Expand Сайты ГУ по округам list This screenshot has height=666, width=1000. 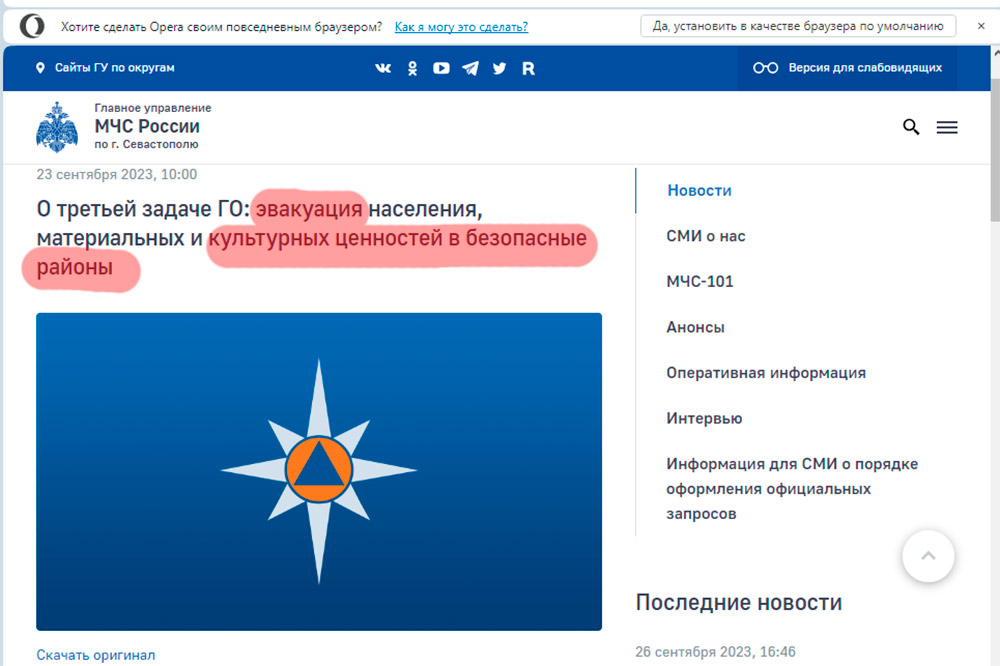click(x=105, y=68)
